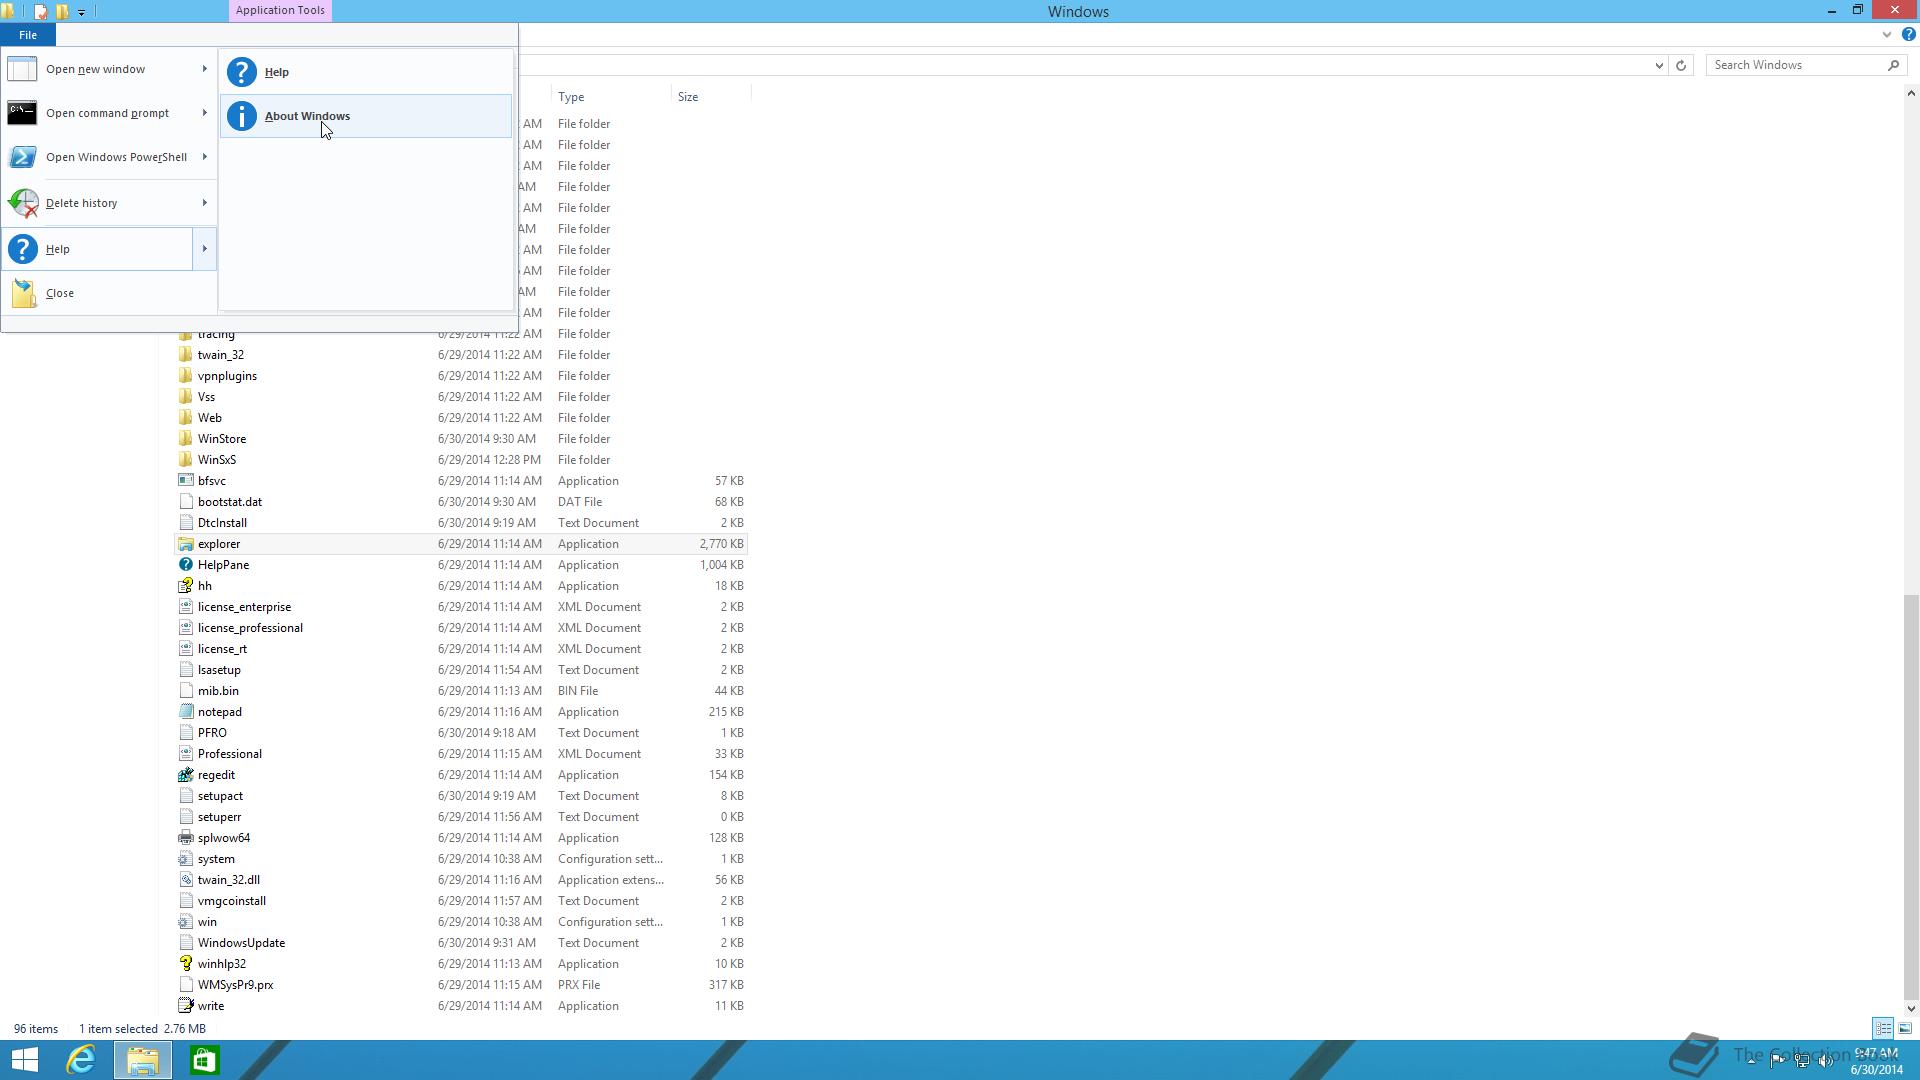Viewport: 1920px width, 1080px height.
Task: Click the Open new window icon
Action: tap(22, 69)
